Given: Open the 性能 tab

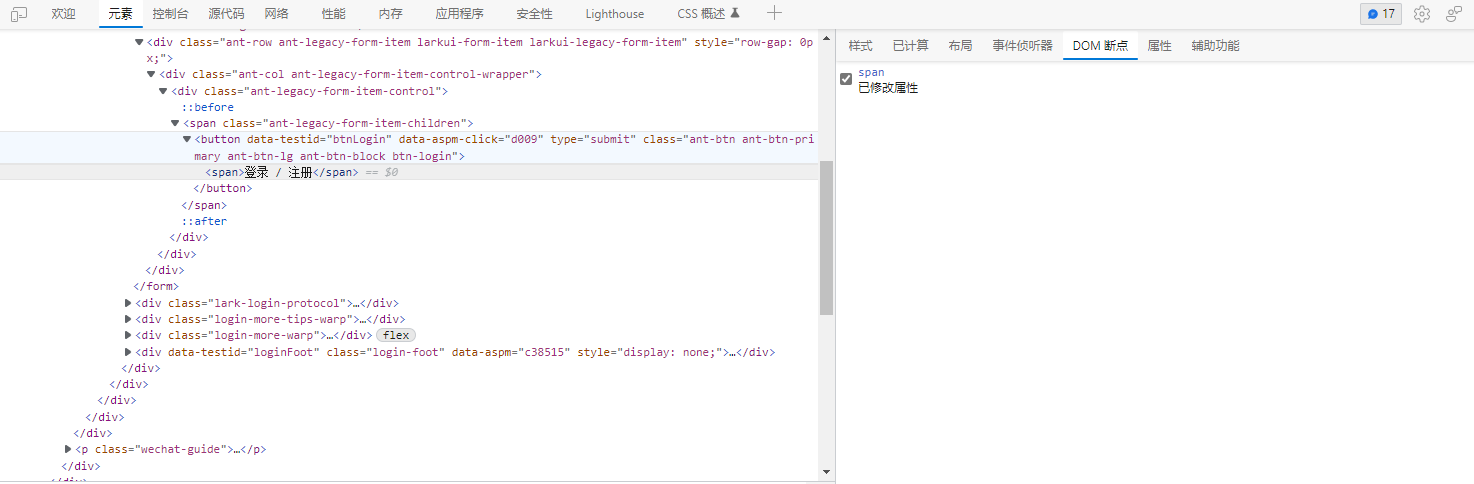Looking at the screenshot, I should coord(334,14).
